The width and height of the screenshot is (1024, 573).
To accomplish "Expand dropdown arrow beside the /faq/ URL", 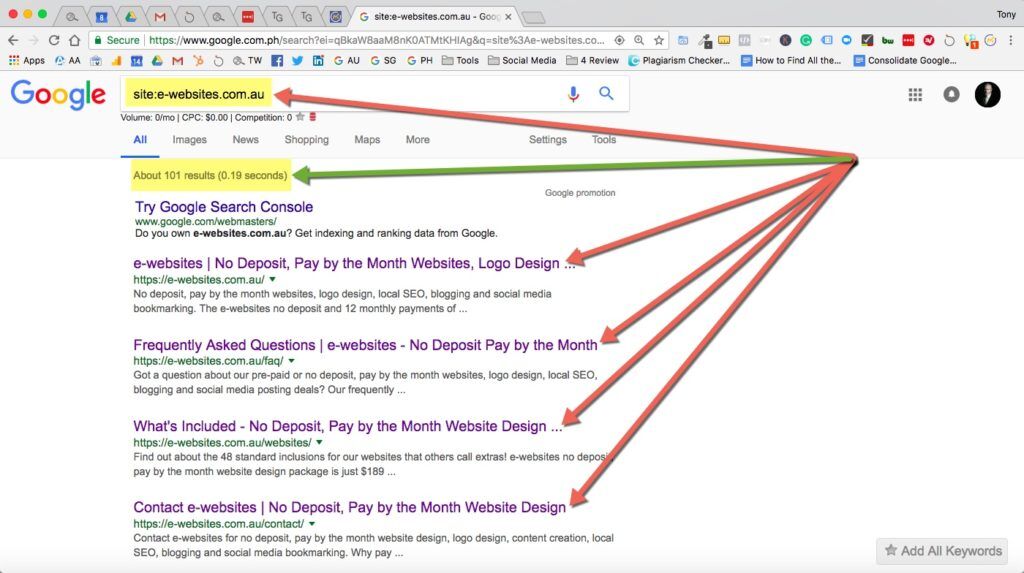I will pos(291,361).
